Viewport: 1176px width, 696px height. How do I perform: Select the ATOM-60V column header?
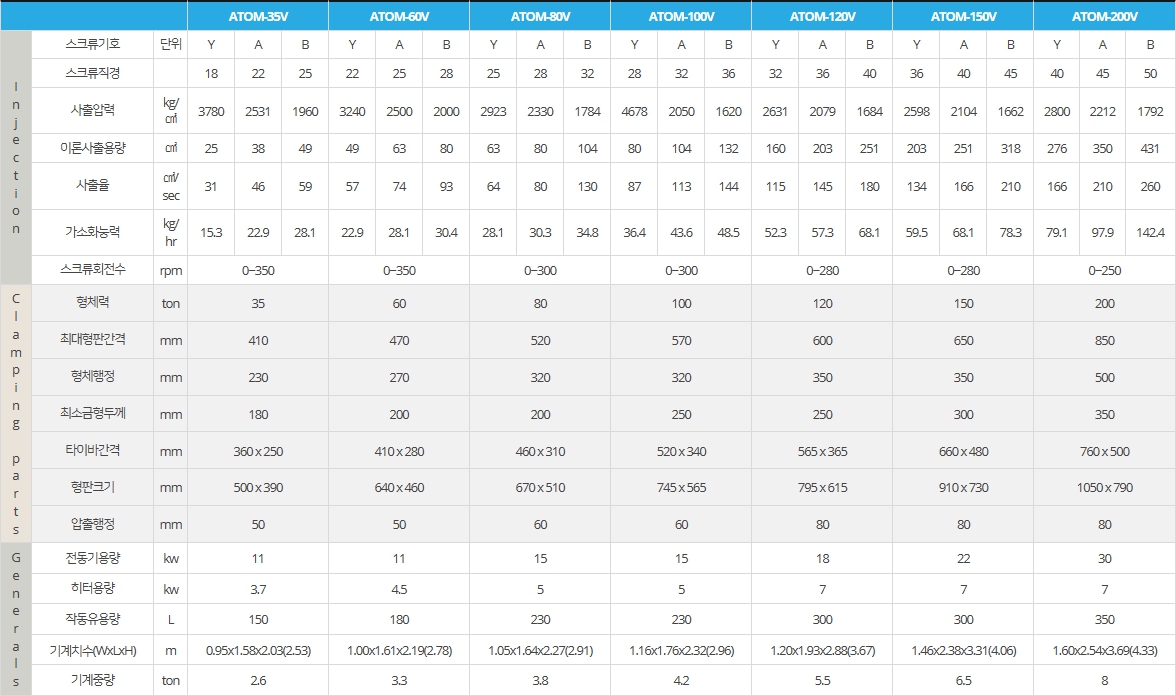coord(399,16)
